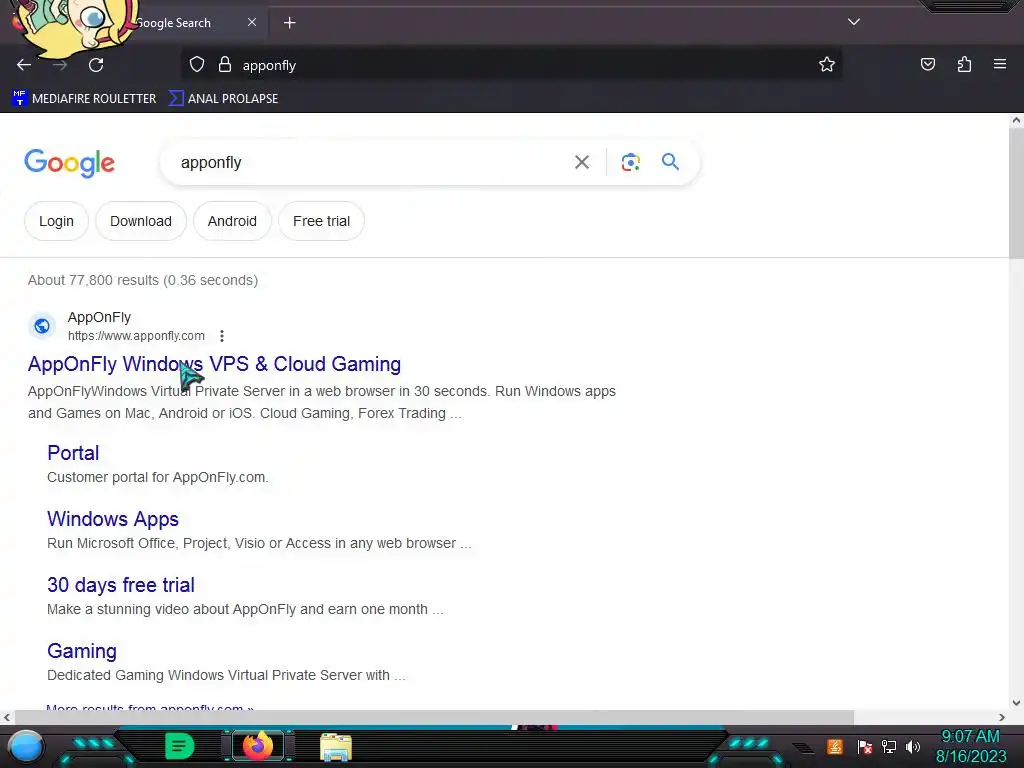Open the Gaming sitelink
The width and height of the screenshot is (1024, 768).
tap(82, 650)
